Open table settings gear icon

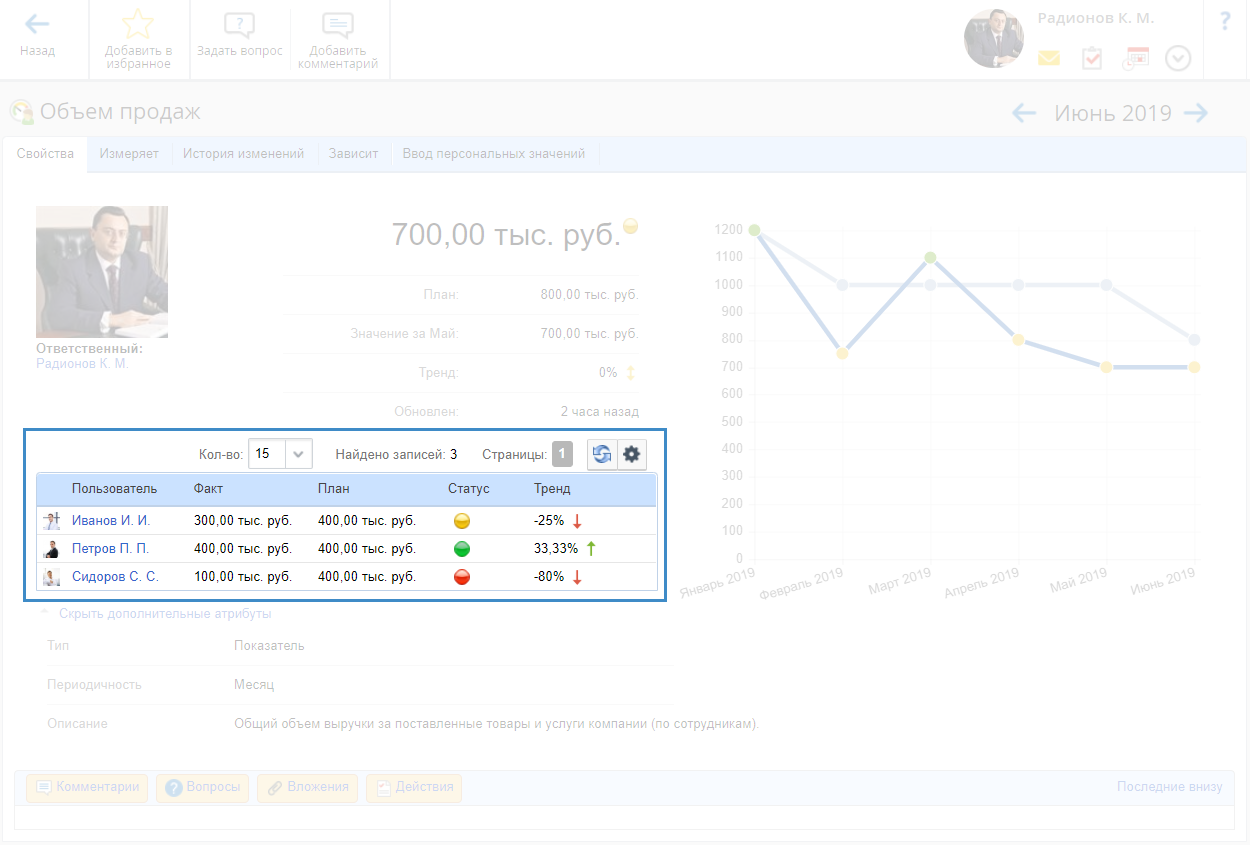point(632,454)
